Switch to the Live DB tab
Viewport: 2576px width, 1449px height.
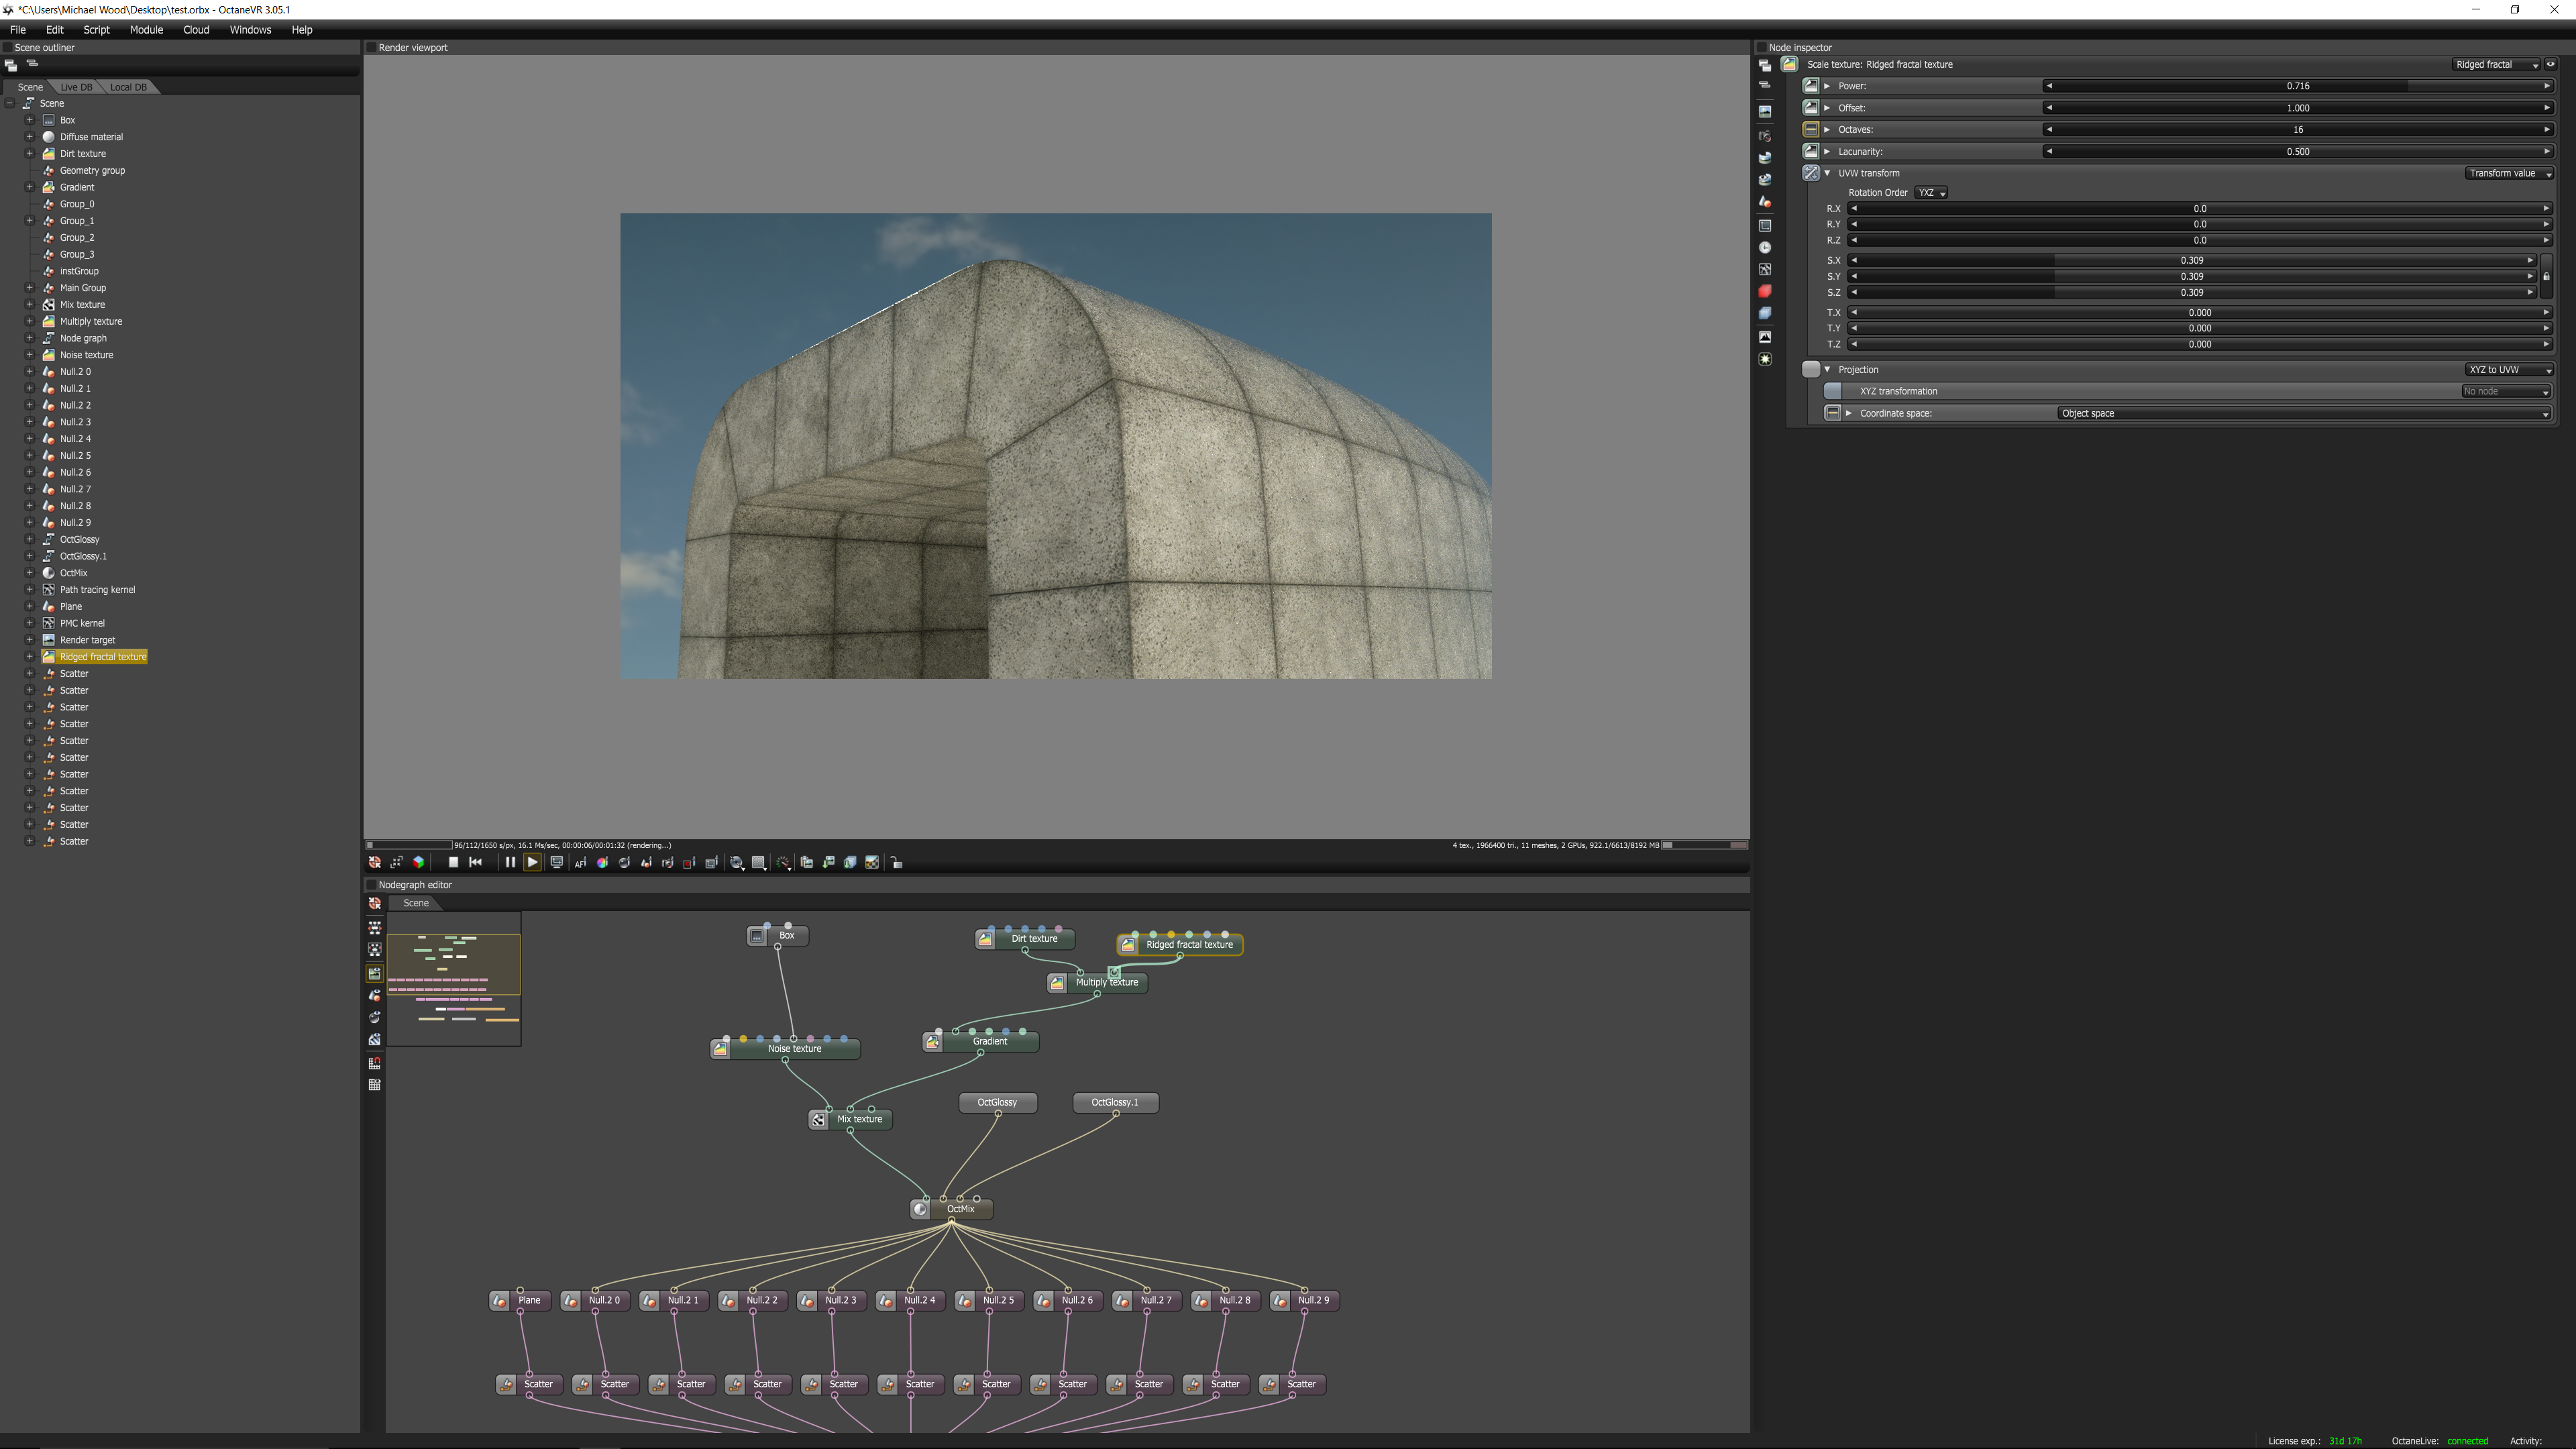pos(76,87)
